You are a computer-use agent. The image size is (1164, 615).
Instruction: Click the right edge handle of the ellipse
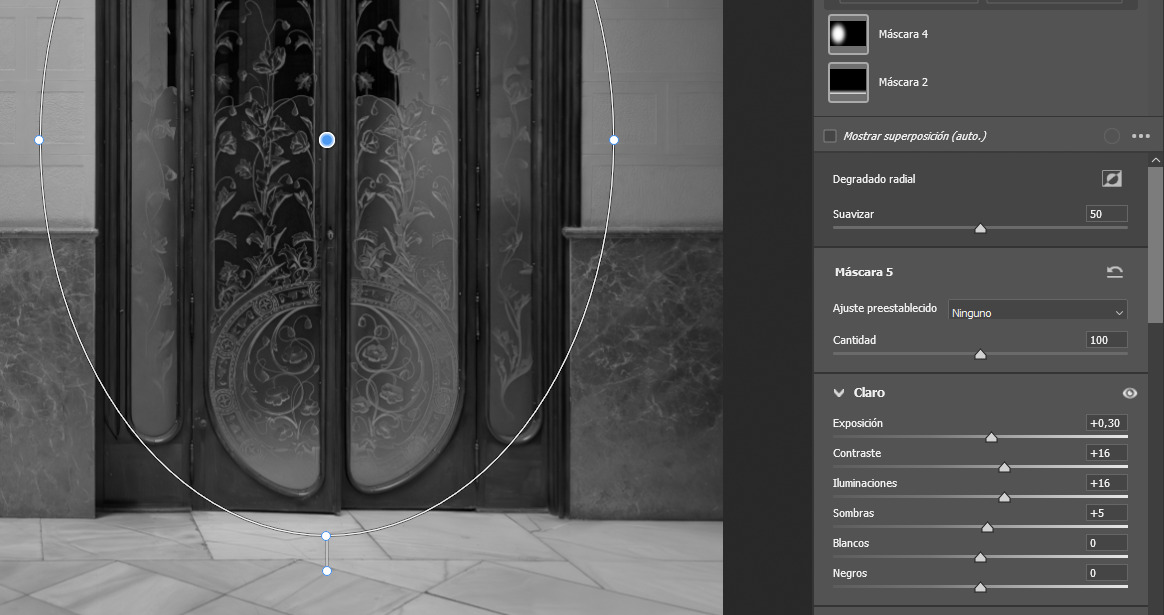pos(614,140)
